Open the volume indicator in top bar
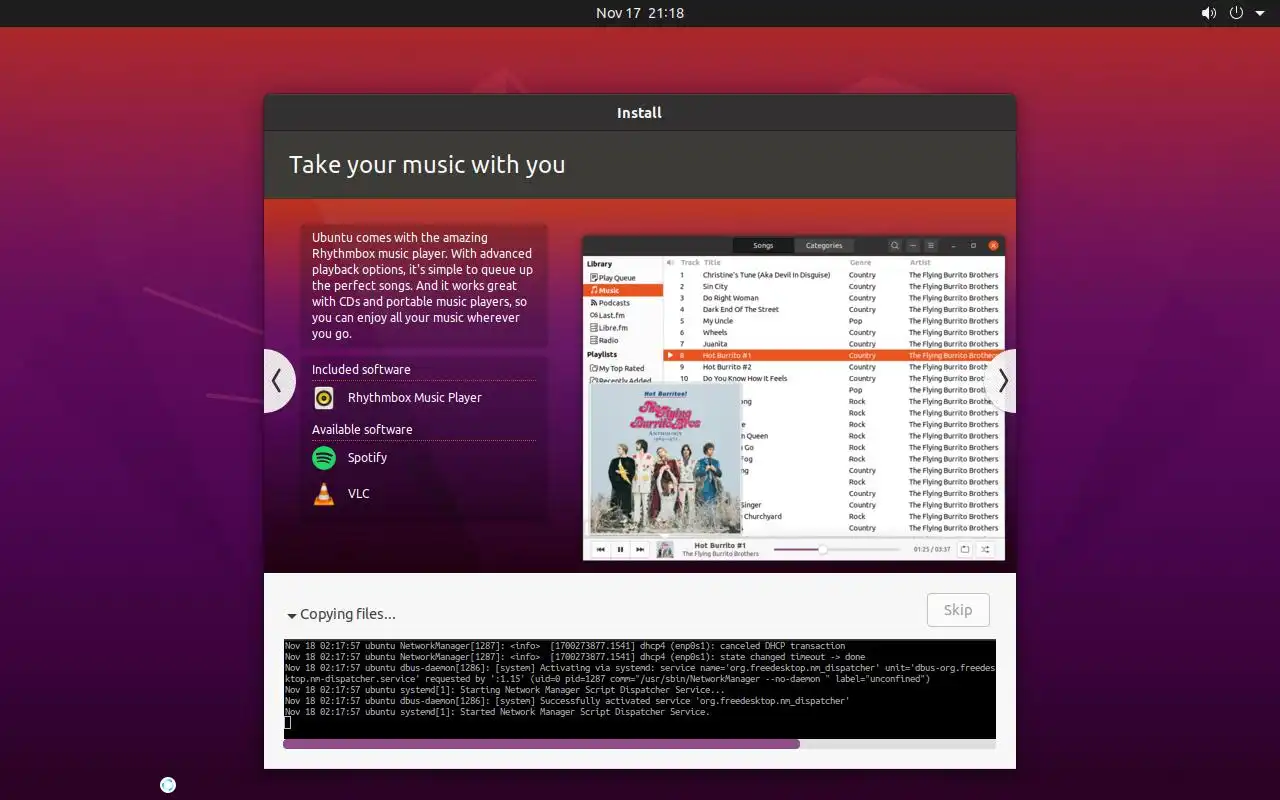This screenshot has height=800, width=1280. [x=1209, y=13]
